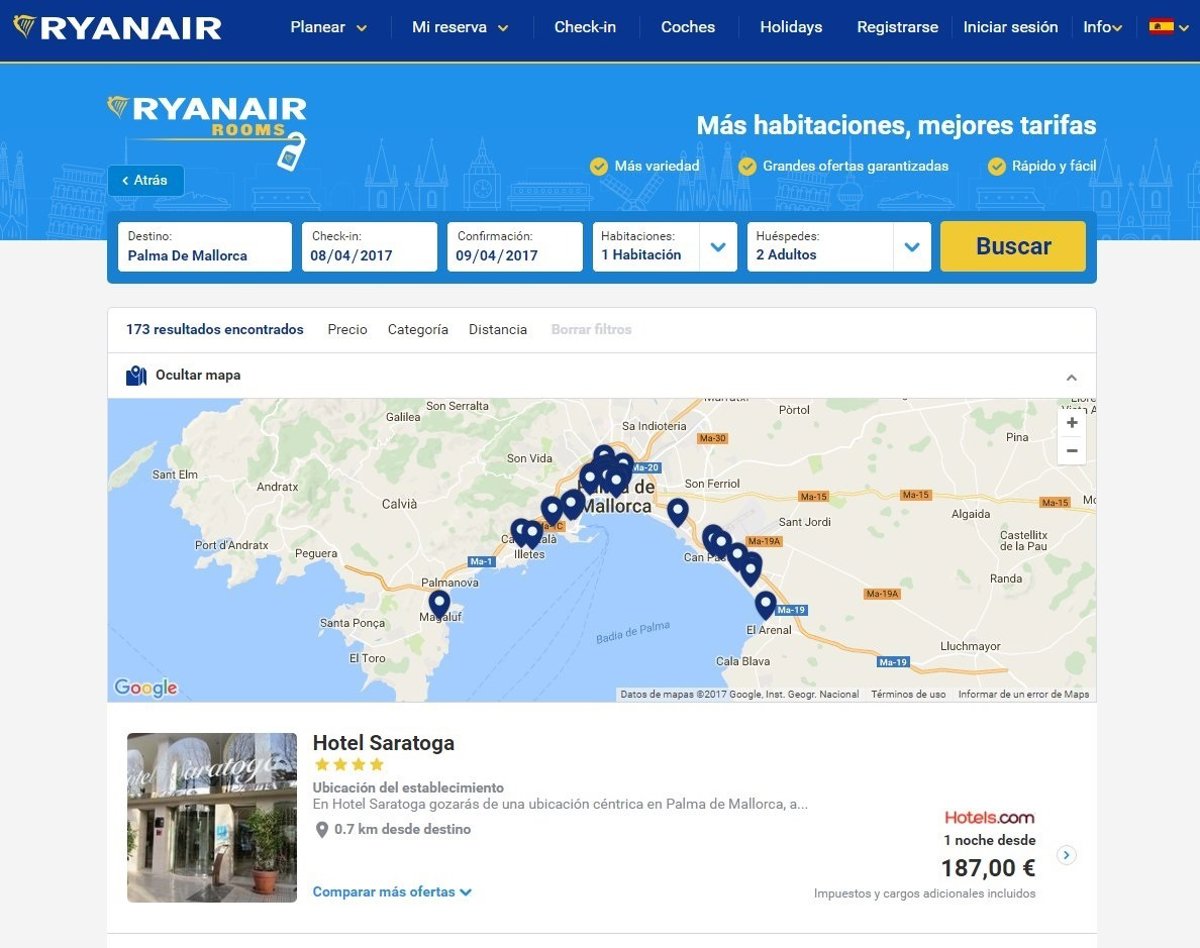
Task: Click the Ryanair logo in header
Action: click(118, 27)
